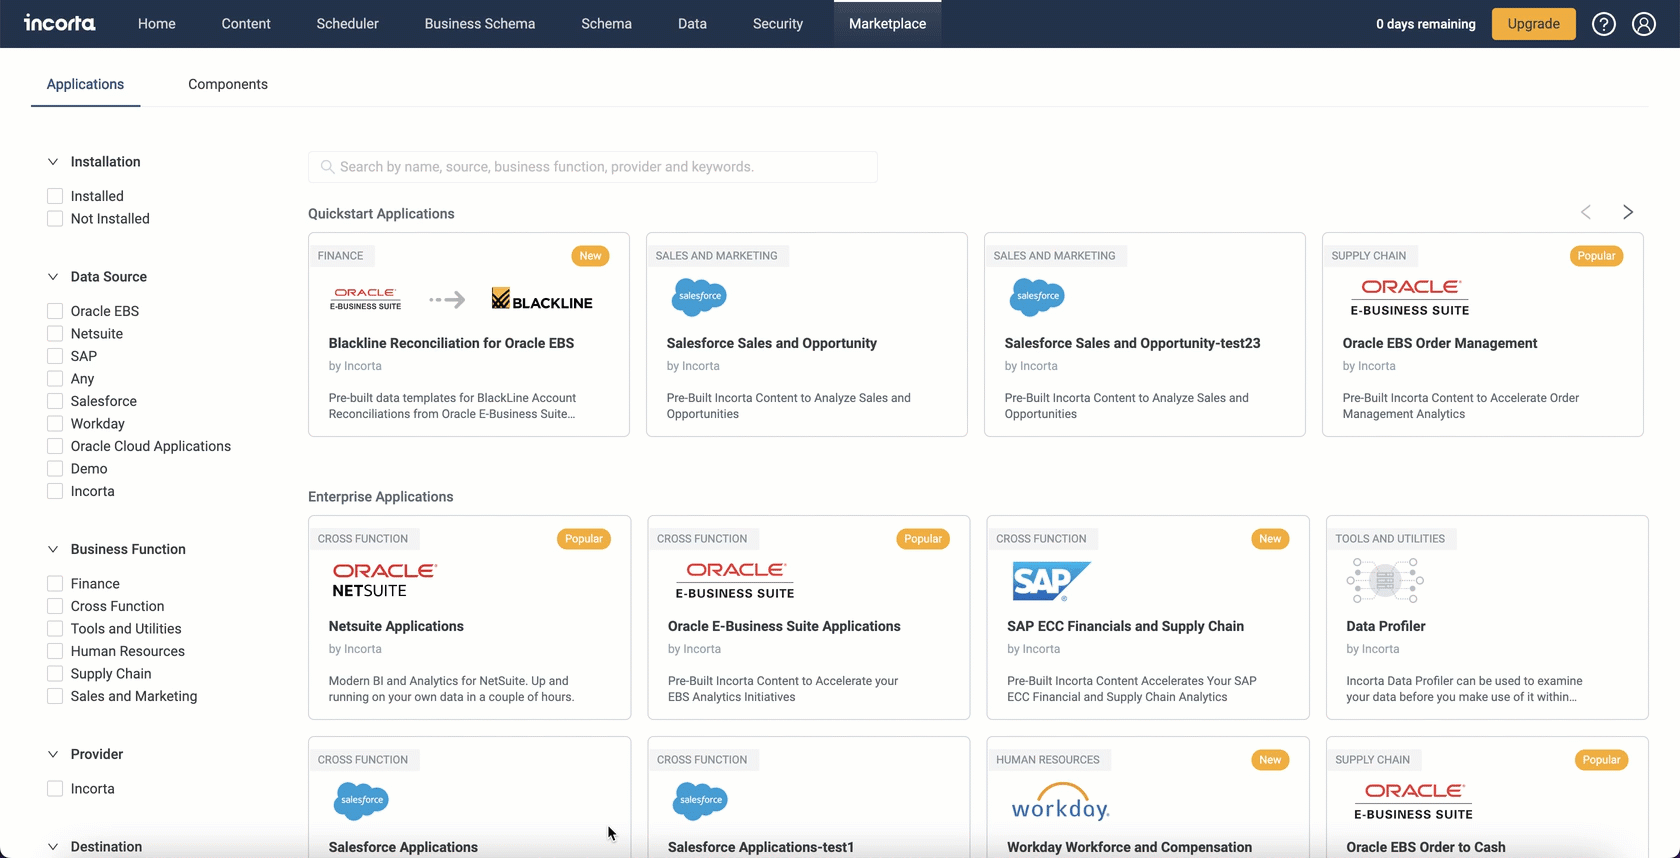
Task: Click New badge on Blackline Reconciliation card
Action: click(x=591, y=256)
